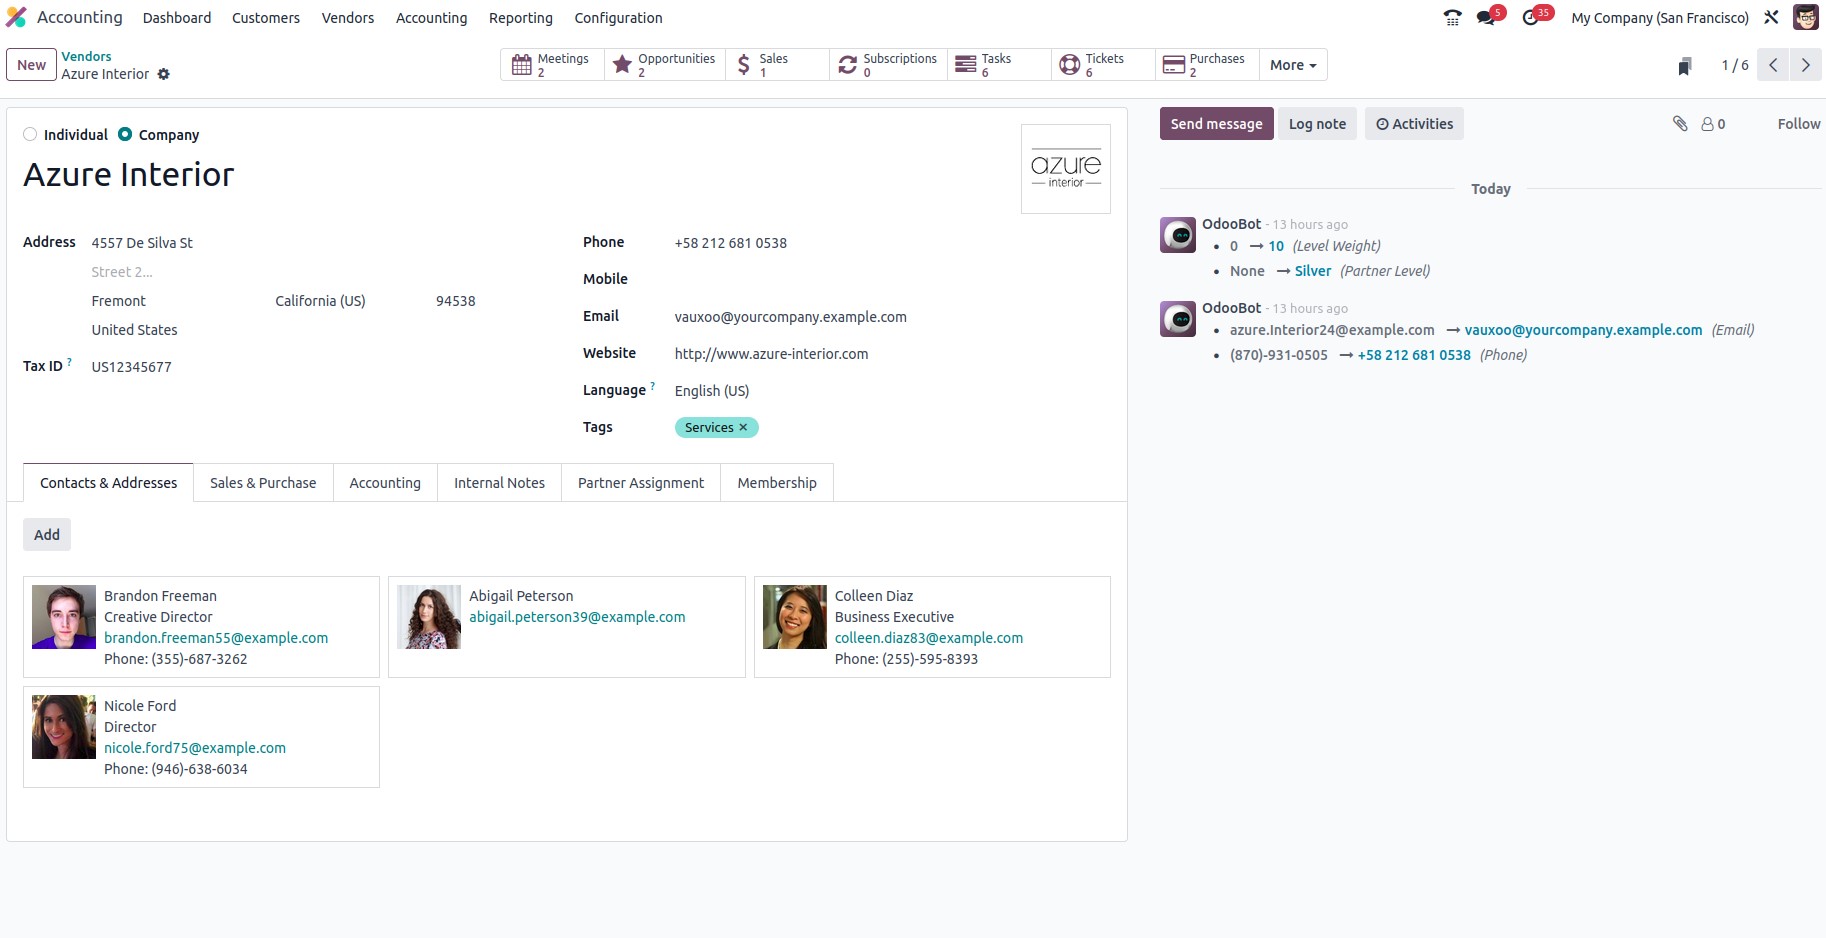Open the Configuration menu

click(618, 18)
